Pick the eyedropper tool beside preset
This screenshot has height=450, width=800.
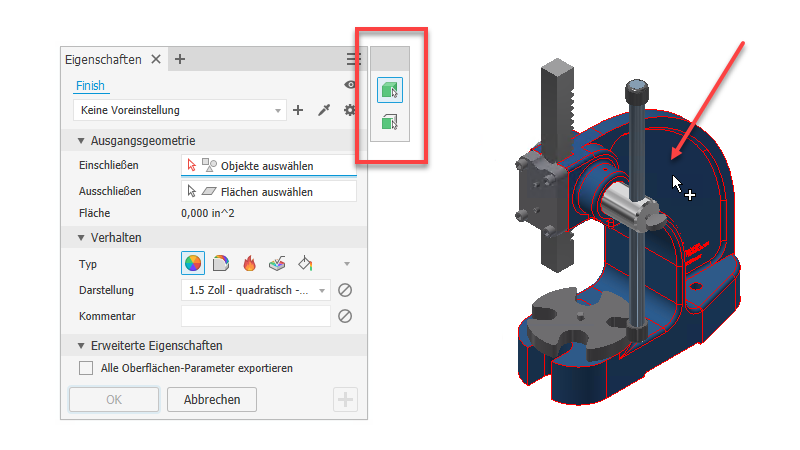[324, 110]
